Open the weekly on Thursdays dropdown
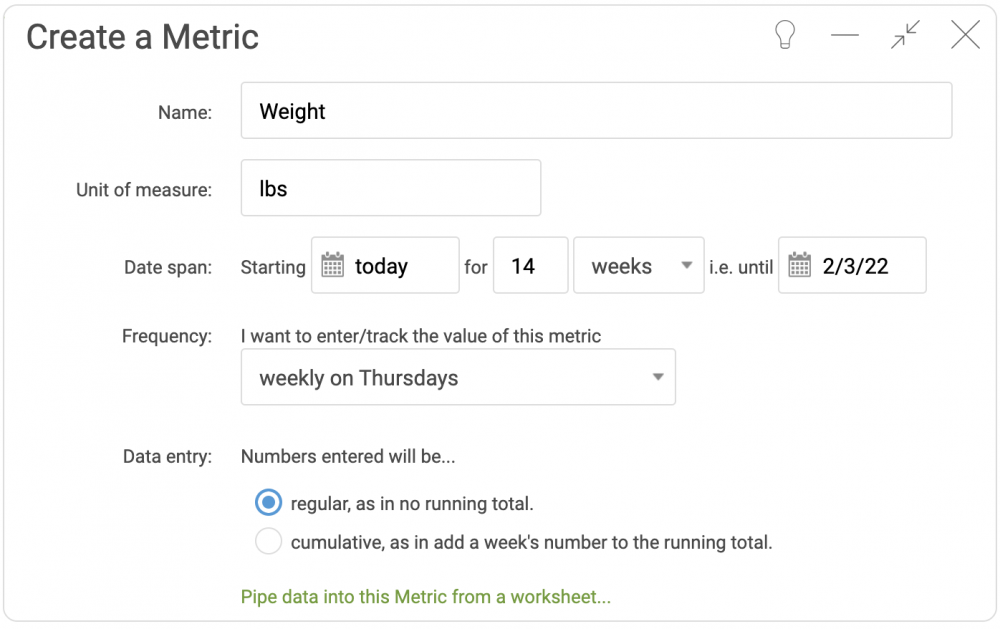 pyautogui.click(x=458, y=377)
